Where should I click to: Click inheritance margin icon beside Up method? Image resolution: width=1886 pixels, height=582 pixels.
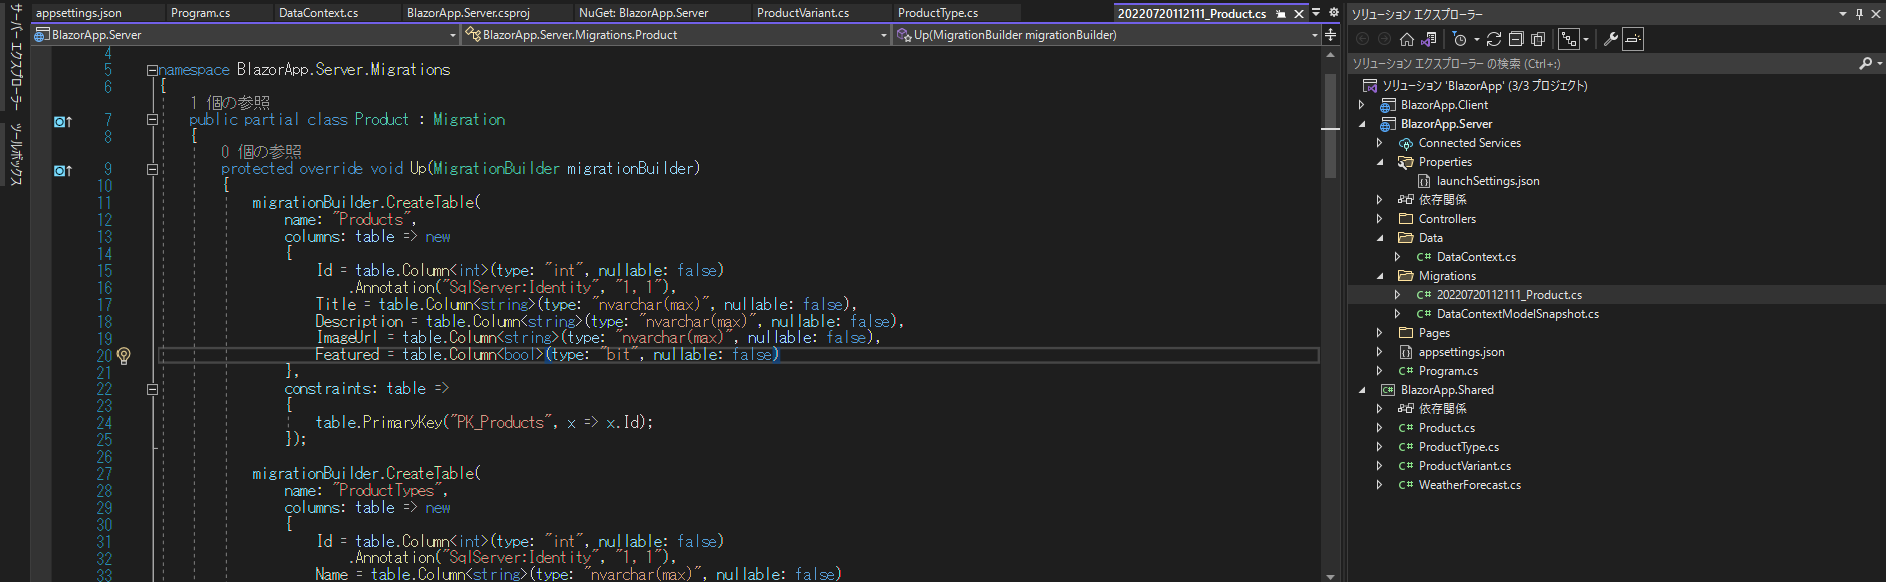(63, 170)
